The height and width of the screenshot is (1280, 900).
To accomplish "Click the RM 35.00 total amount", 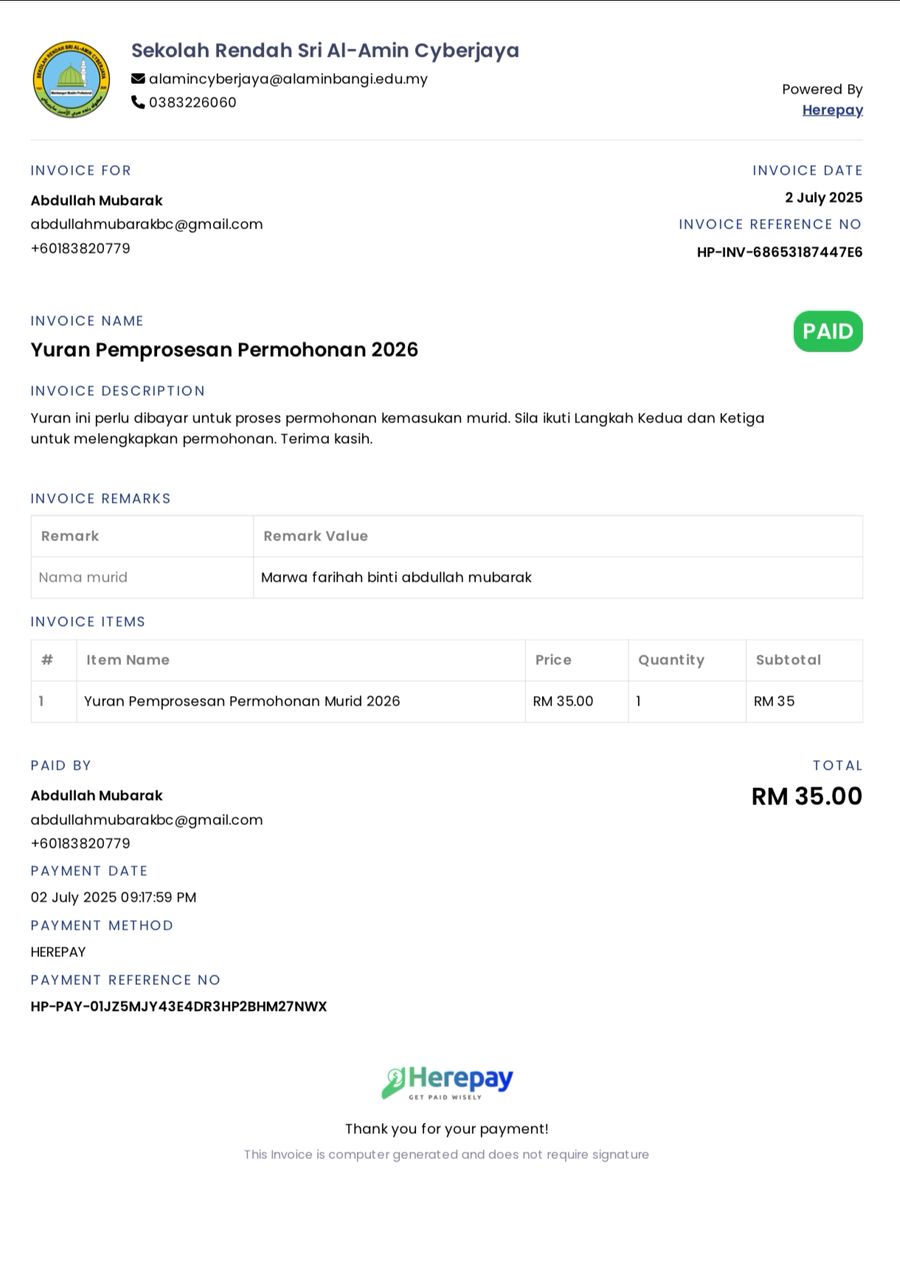I will click(x=807, y=796).
